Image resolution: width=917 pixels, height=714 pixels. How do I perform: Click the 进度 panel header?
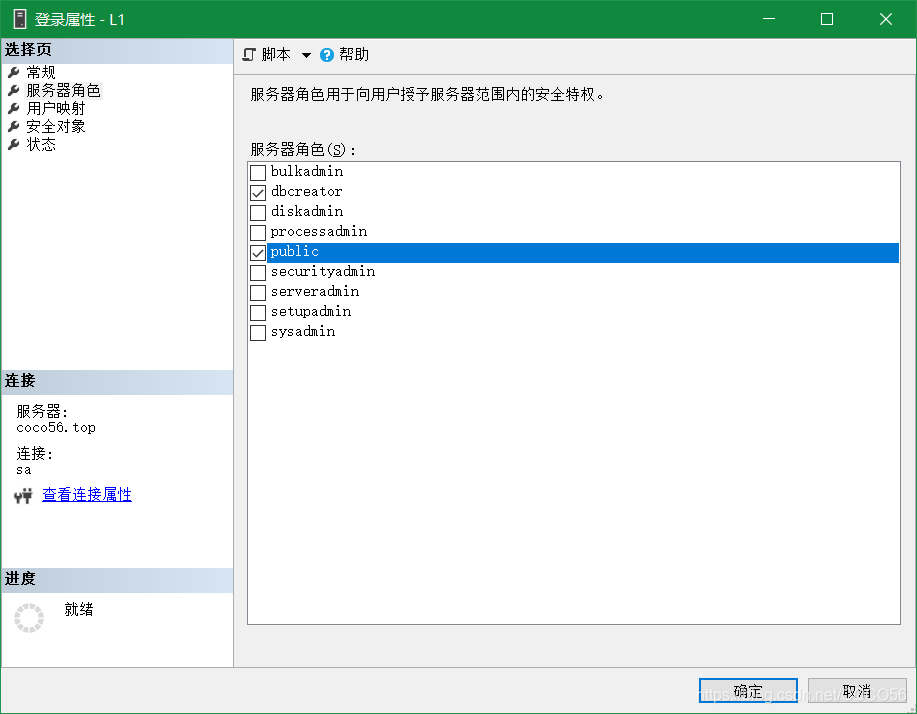pyautogui.click(x=117, y=580)
